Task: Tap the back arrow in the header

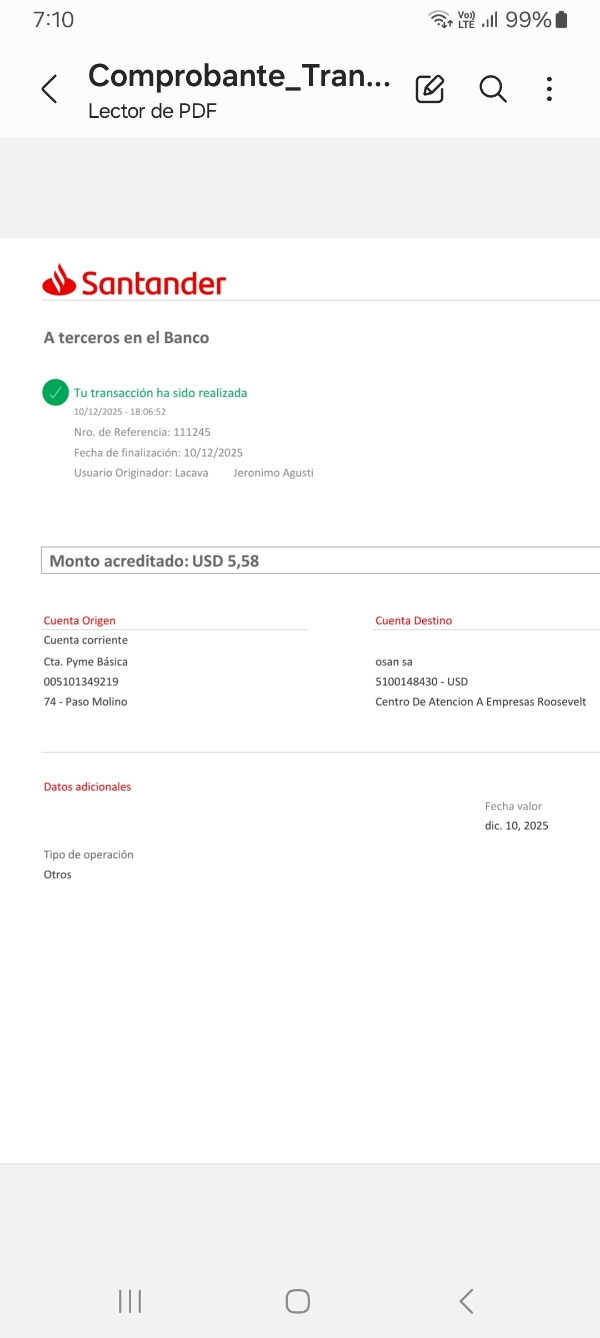Action: click(x=49, y=89)
